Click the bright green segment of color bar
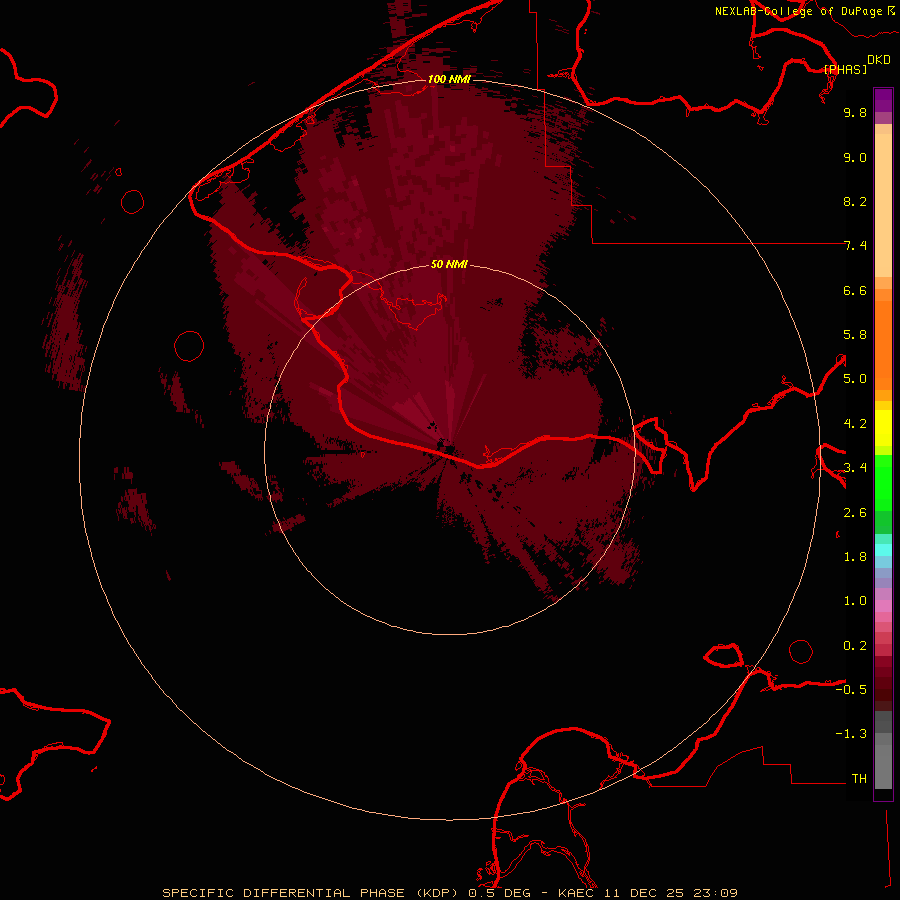Image resolution: width=900 pixels, height=900 pixels. pyautogui.click(x=883, y=483)
